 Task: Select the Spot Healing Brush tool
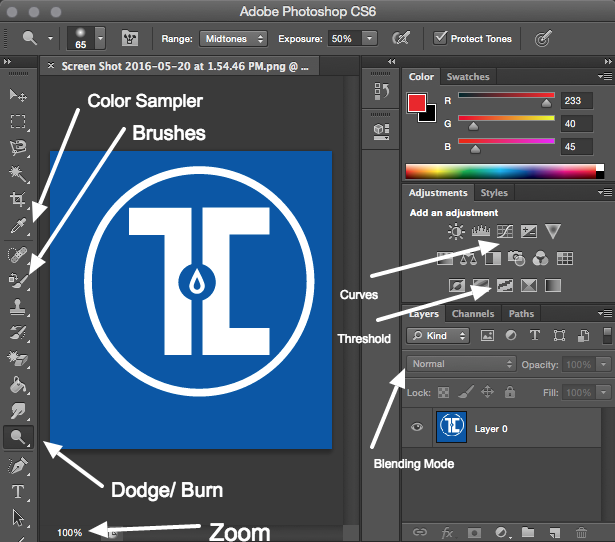(18, 255)
